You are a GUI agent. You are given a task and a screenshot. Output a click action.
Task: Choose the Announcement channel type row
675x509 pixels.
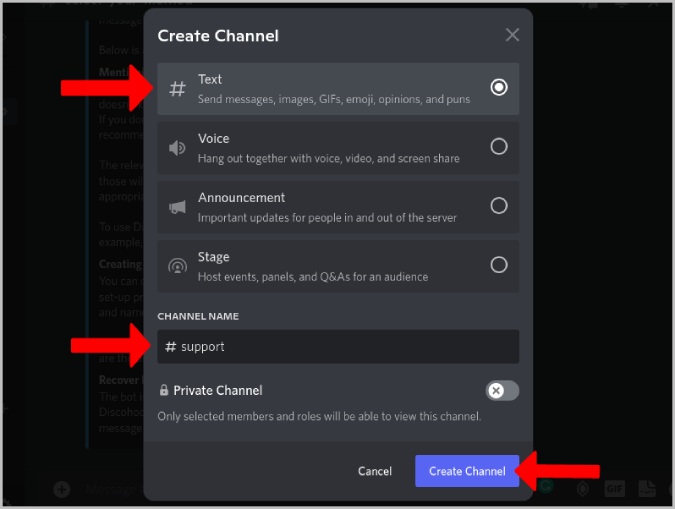pyautogui.click(x=338, y=207)
